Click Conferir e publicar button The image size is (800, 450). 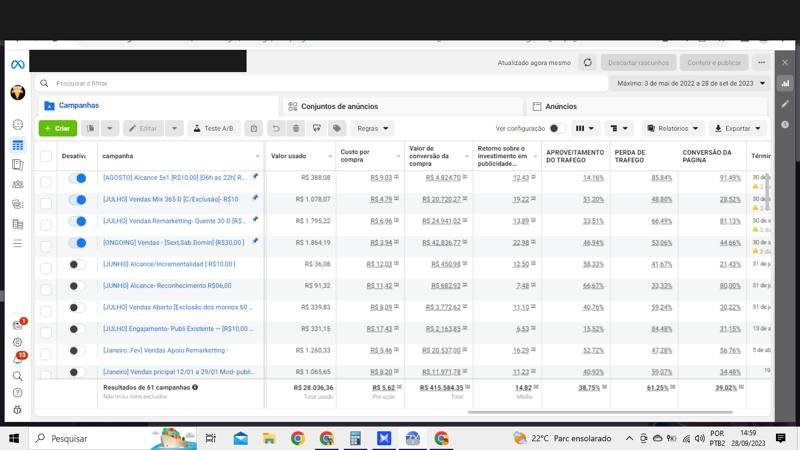pos(714,63)
